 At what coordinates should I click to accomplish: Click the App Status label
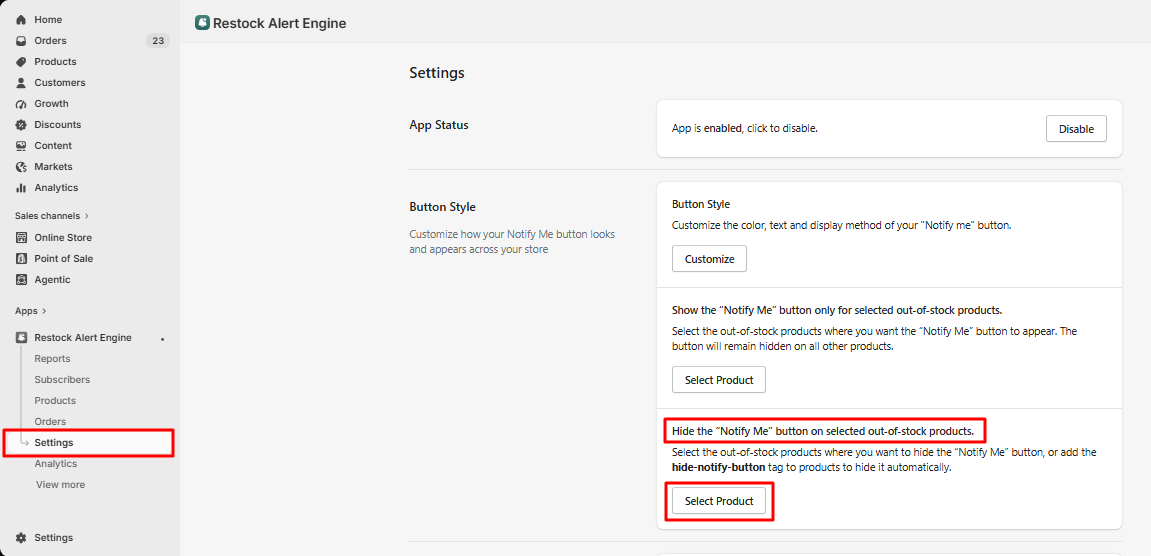click(x=439, y=125)
